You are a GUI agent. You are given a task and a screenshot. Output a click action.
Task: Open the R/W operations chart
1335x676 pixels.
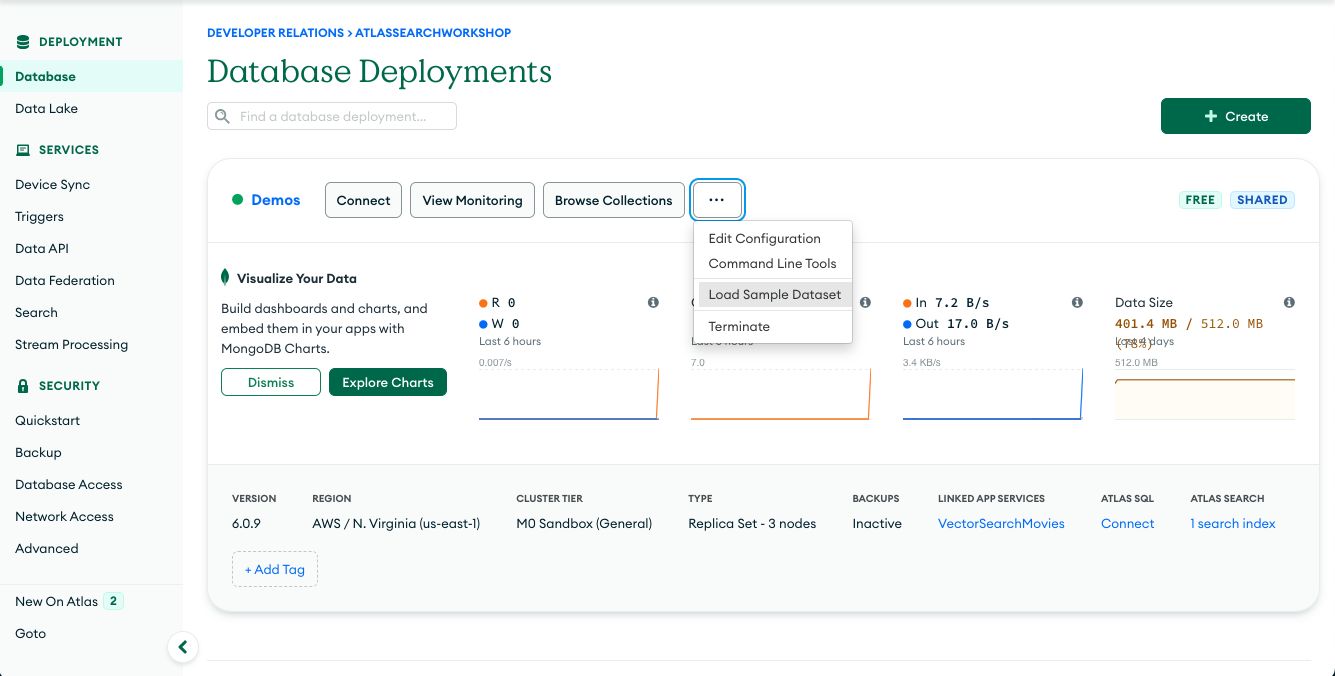point(569,394)
